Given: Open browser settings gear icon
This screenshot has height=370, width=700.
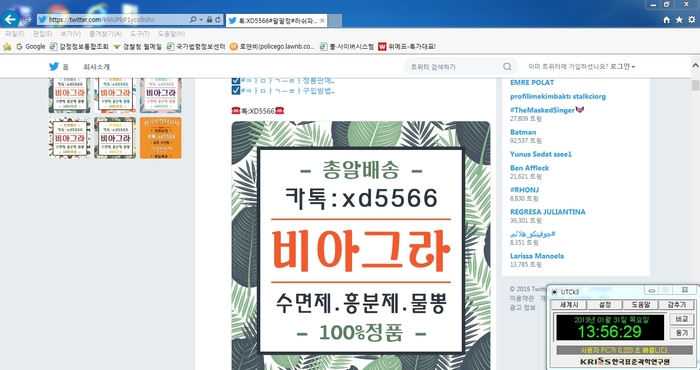Looking at the screenshot, I should pyautogui.click(x=692, y=20).
